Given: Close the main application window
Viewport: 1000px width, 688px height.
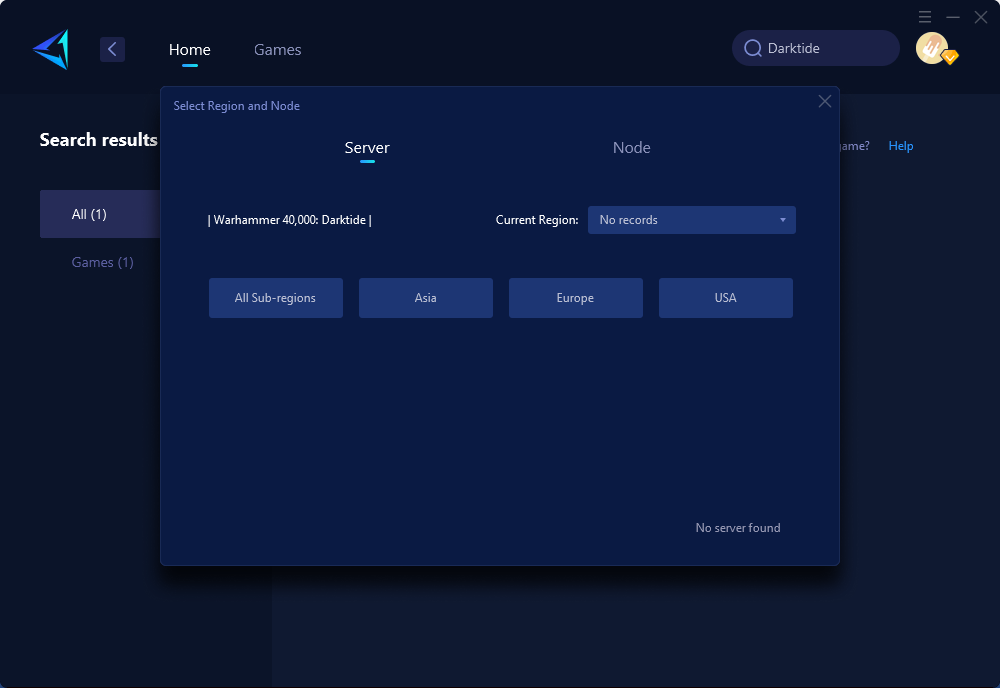Looking at the screenshot, I should 981,17.
